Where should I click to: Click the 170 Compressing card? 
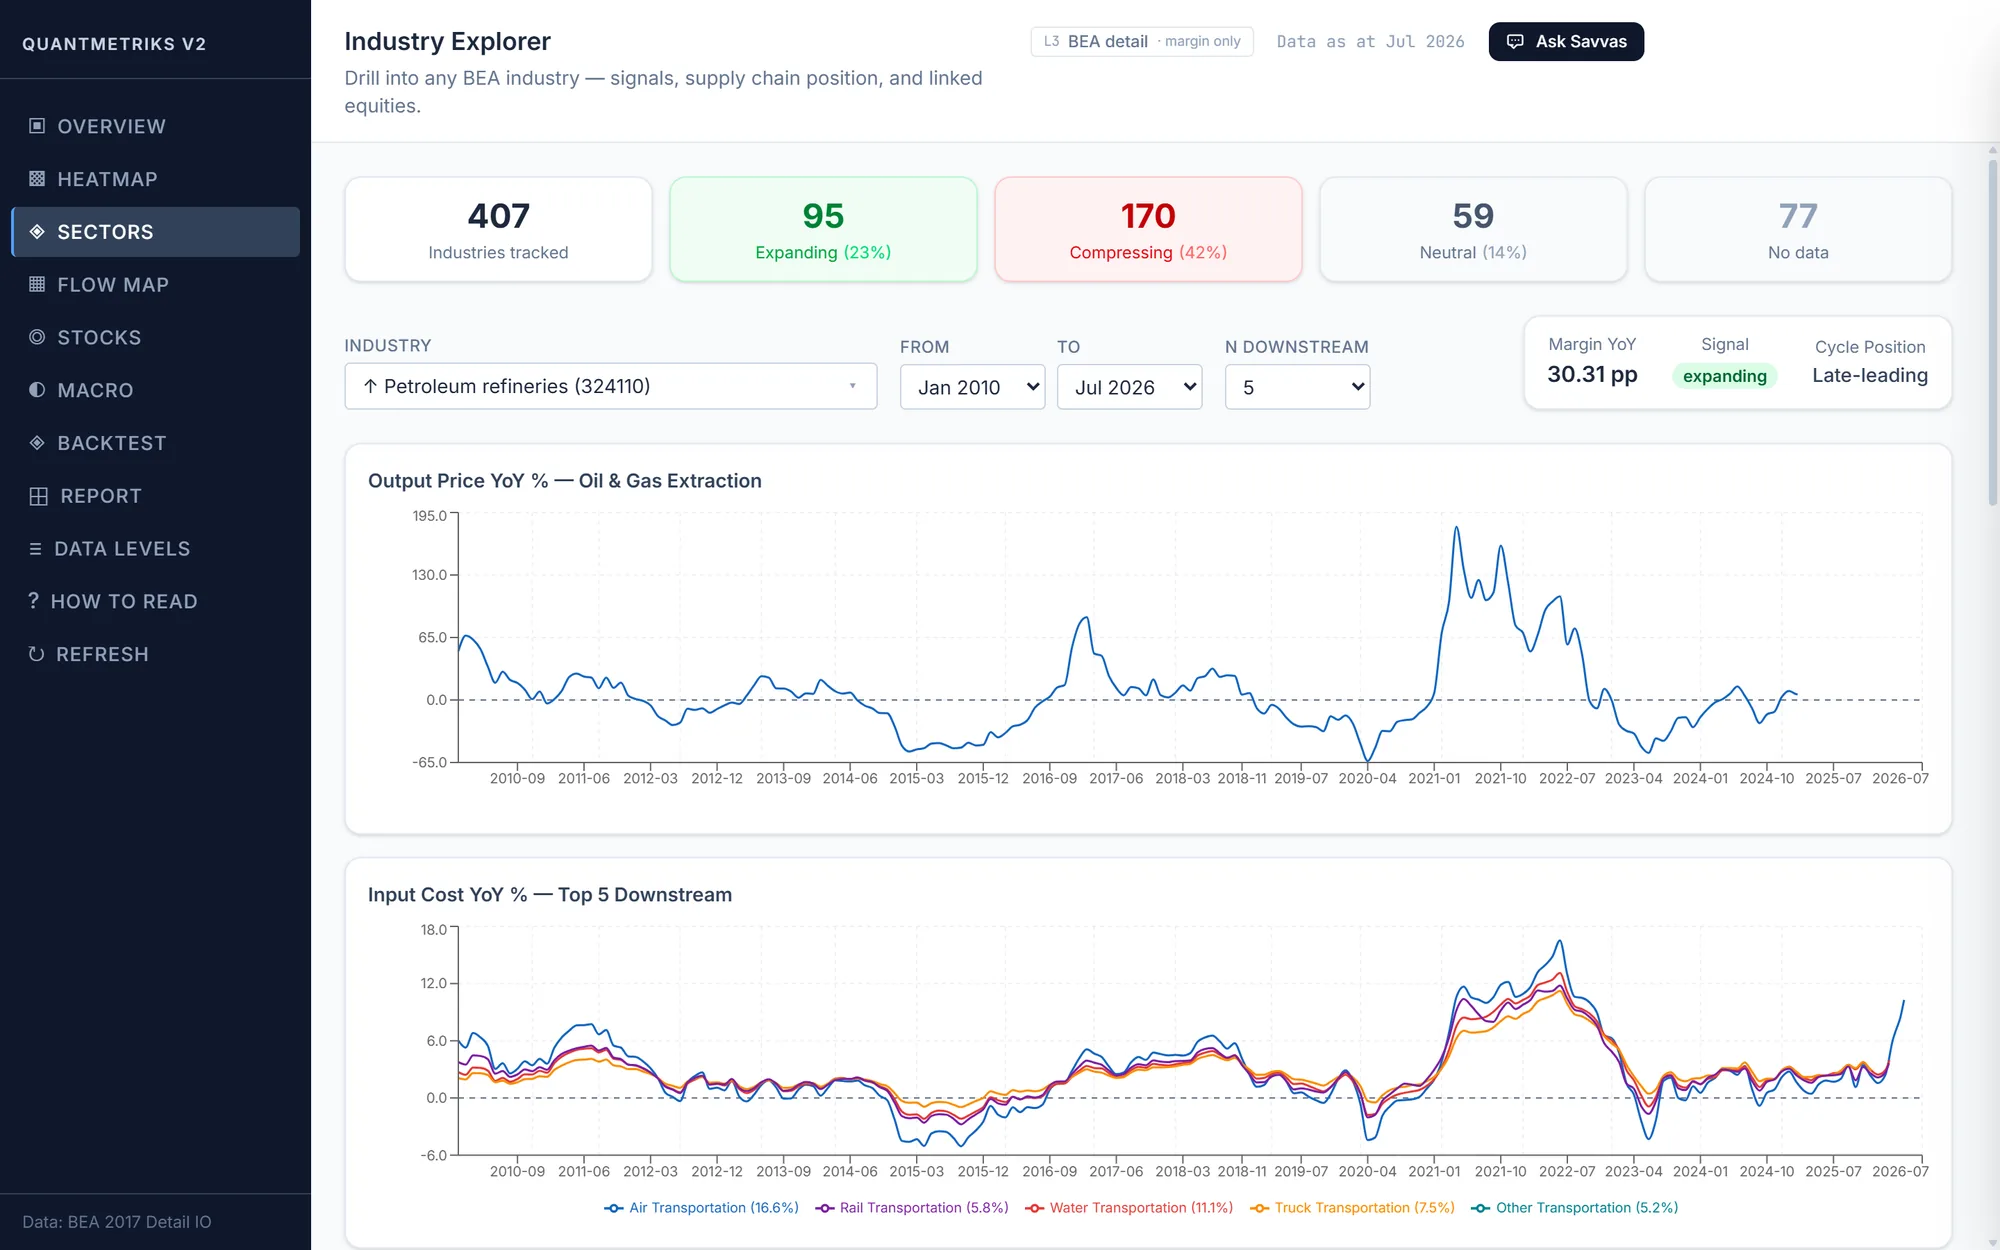click(x=1148, y=230)
